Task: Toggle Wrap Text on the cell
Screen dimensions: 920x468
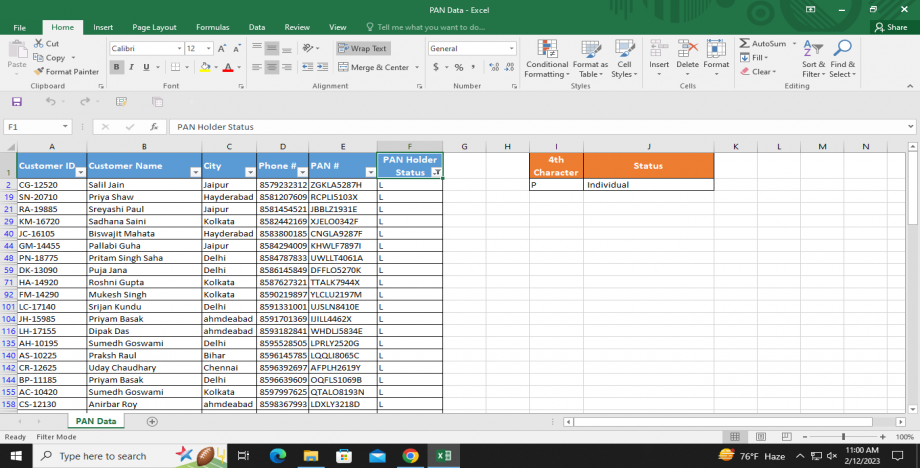Action: pyautogui.click(x=362, y=48)
